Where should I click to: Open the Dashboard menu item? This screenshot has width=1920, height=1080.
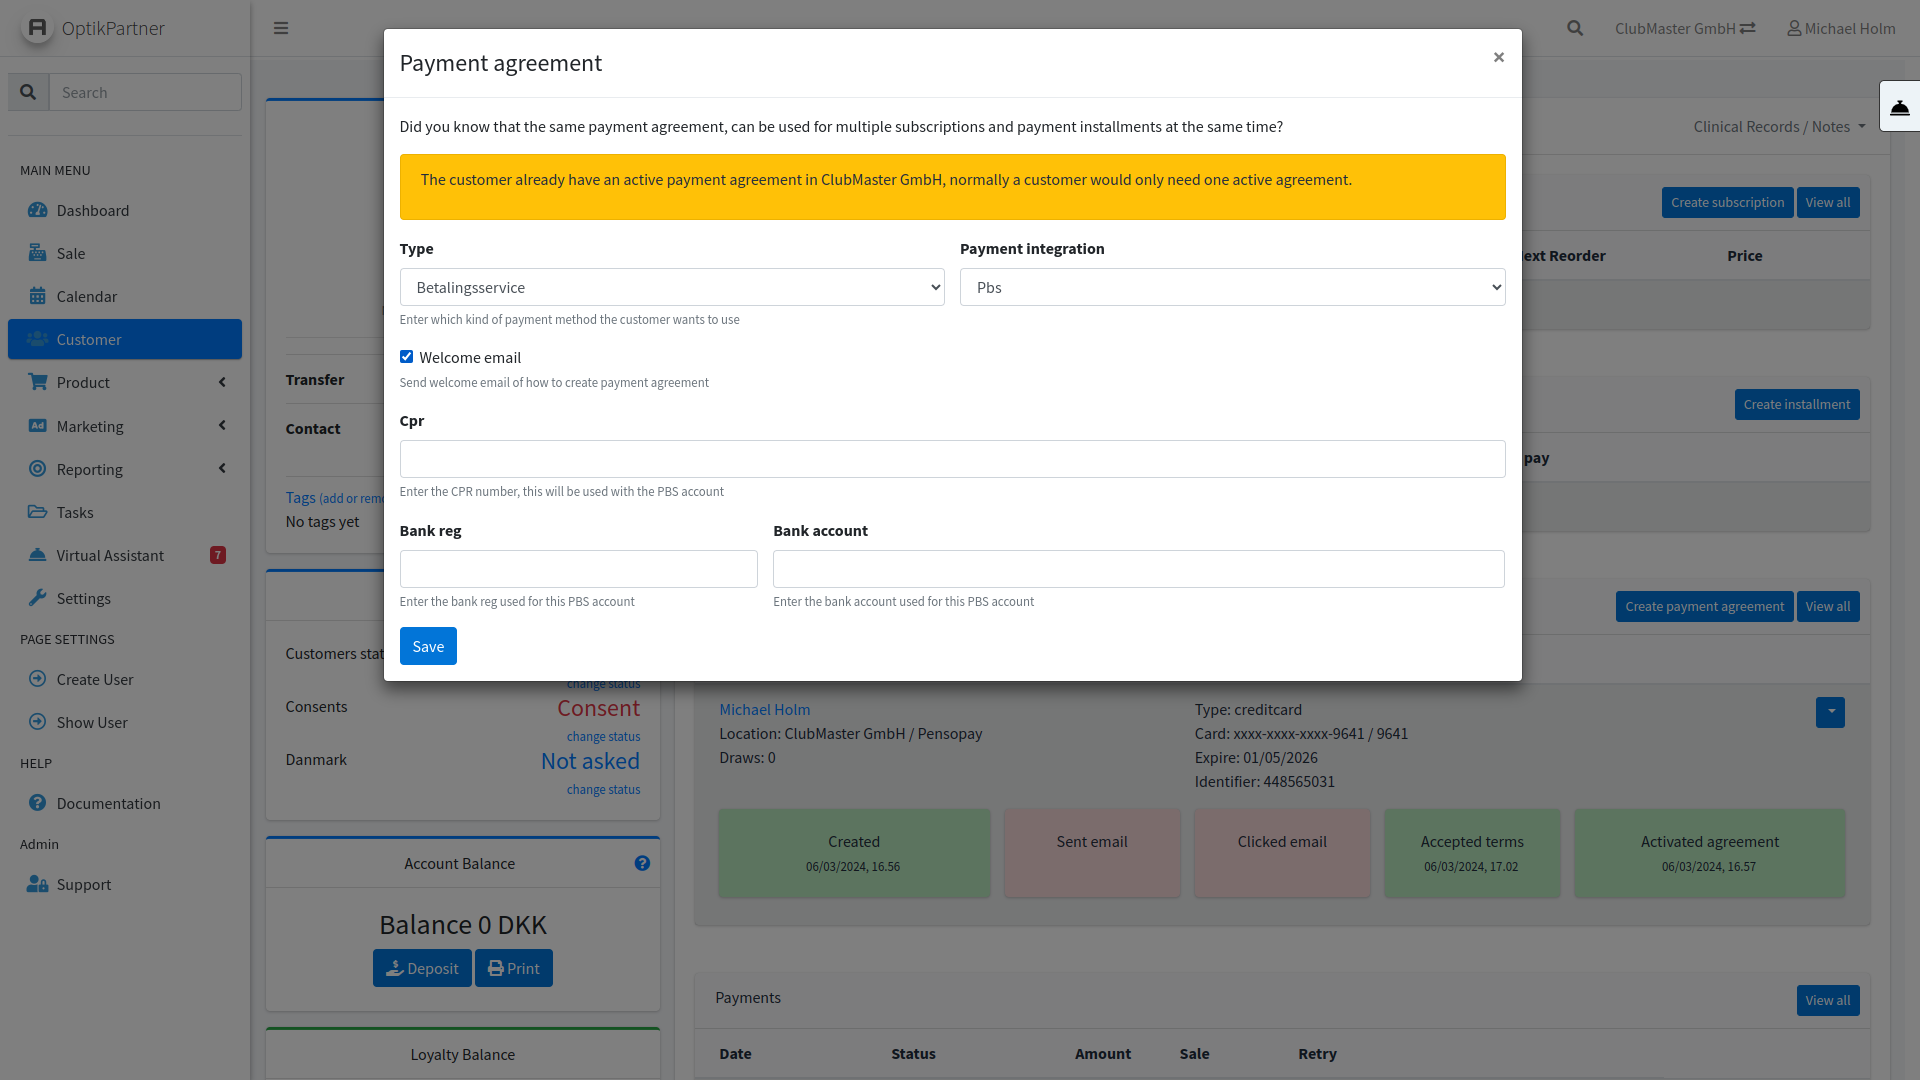93,210
